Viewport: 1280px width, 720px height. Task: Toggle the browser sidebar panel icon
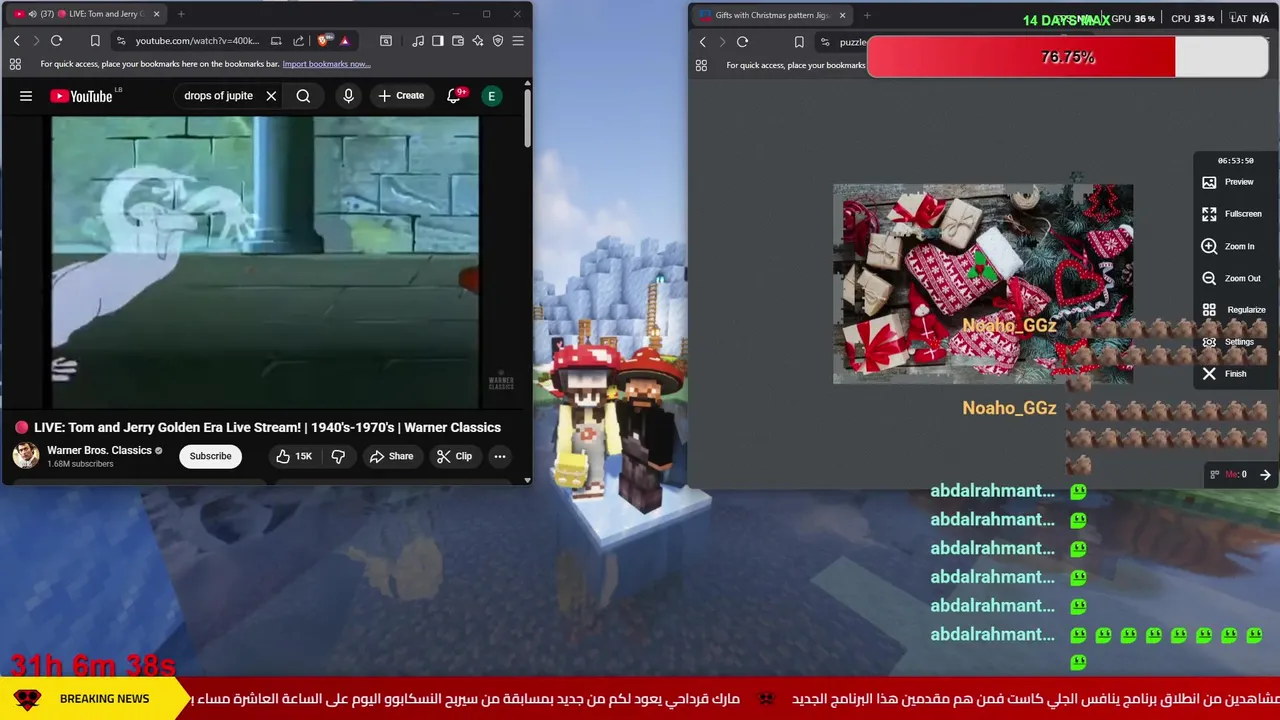click(437, 41)
